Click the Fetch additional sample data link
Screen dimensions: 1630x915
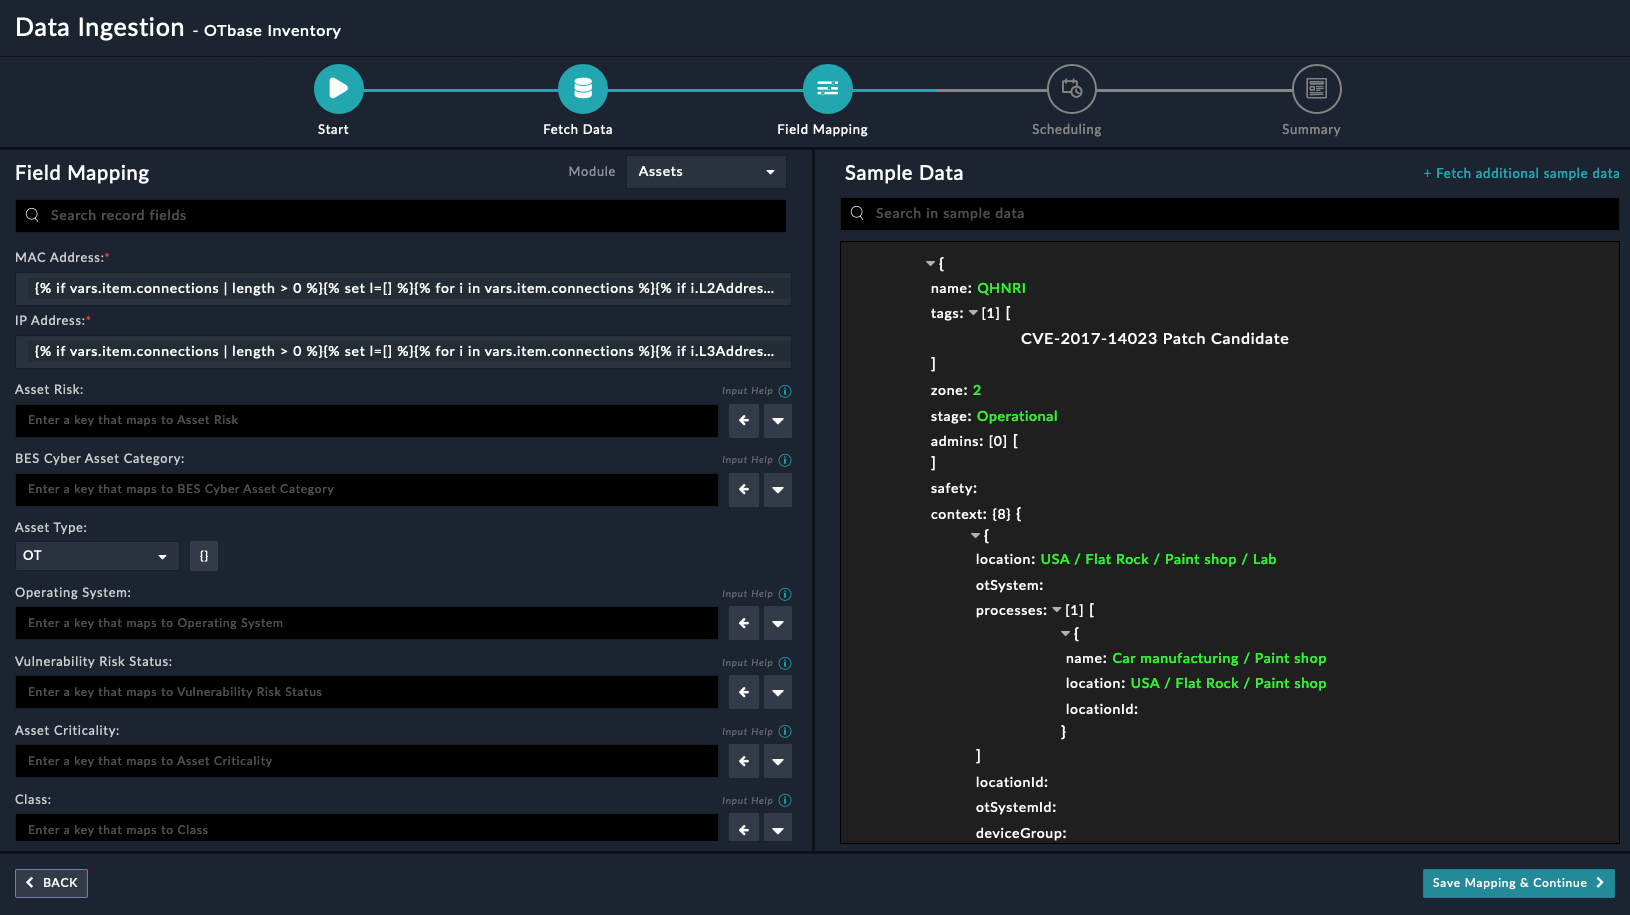pos(1521,174)
